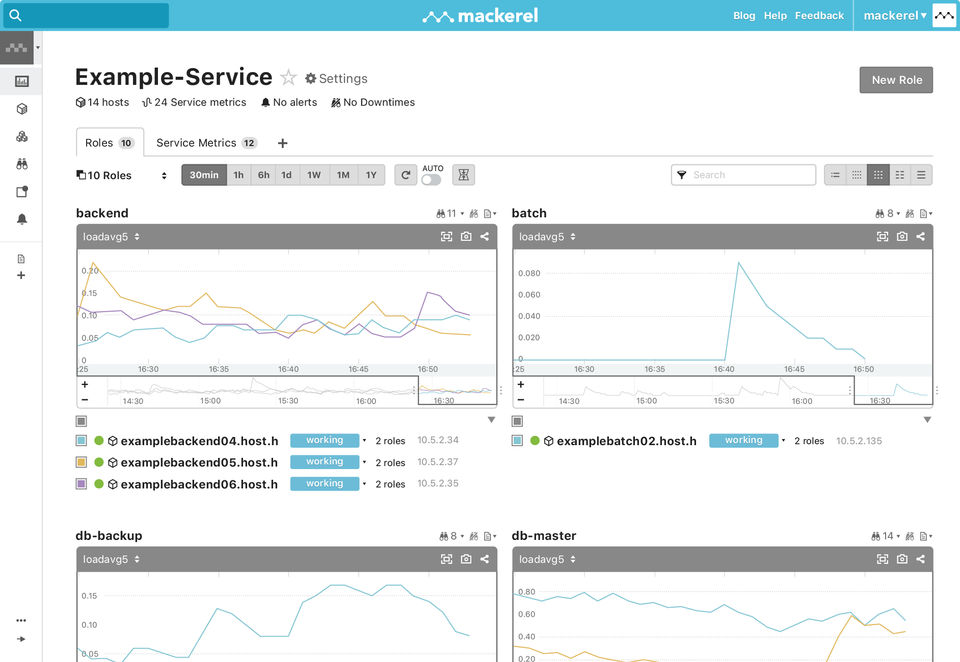Viewport: 960px width, 662px height.
Task: Open the 10 Roles selector dropdown
Action: 122,175
